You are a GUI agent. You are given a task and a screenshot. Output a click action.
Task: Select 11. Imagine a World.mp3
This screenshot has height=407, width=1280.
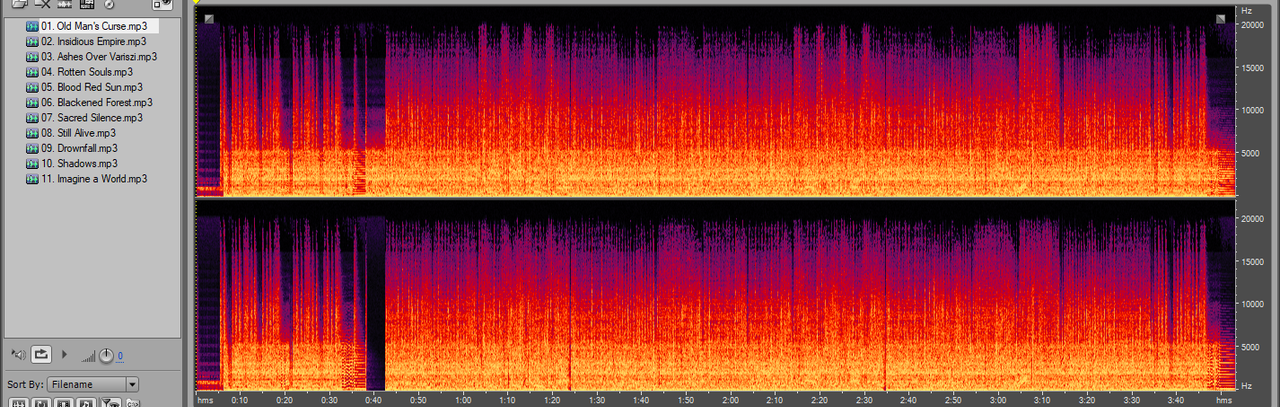point(87,179)
